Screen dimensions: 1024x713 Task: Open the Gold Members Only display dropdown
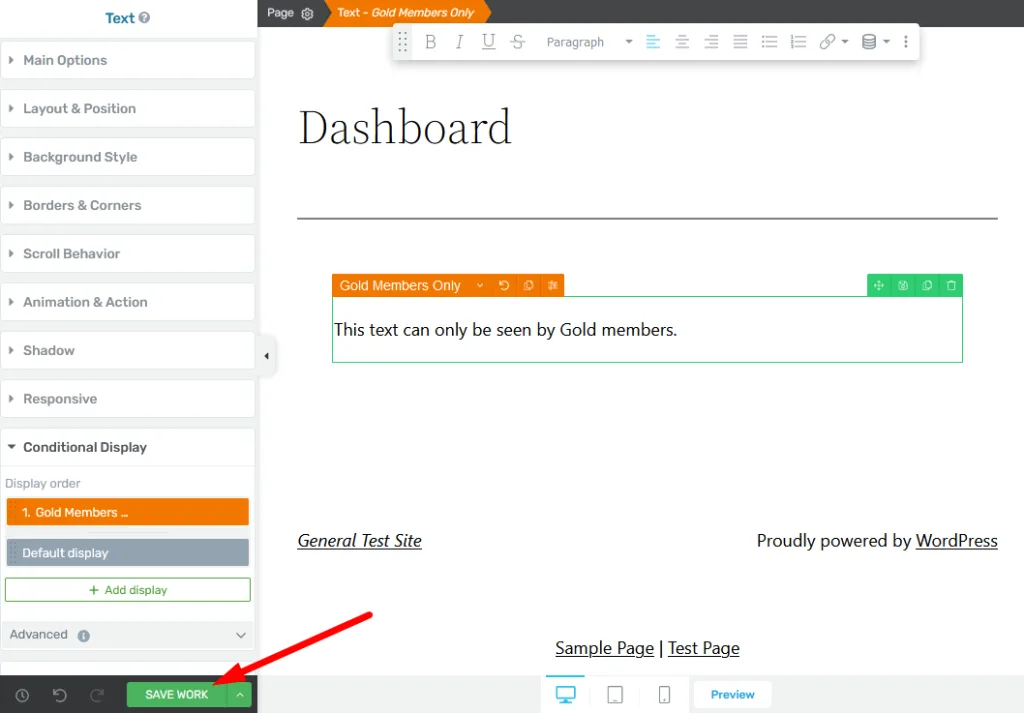480,285
